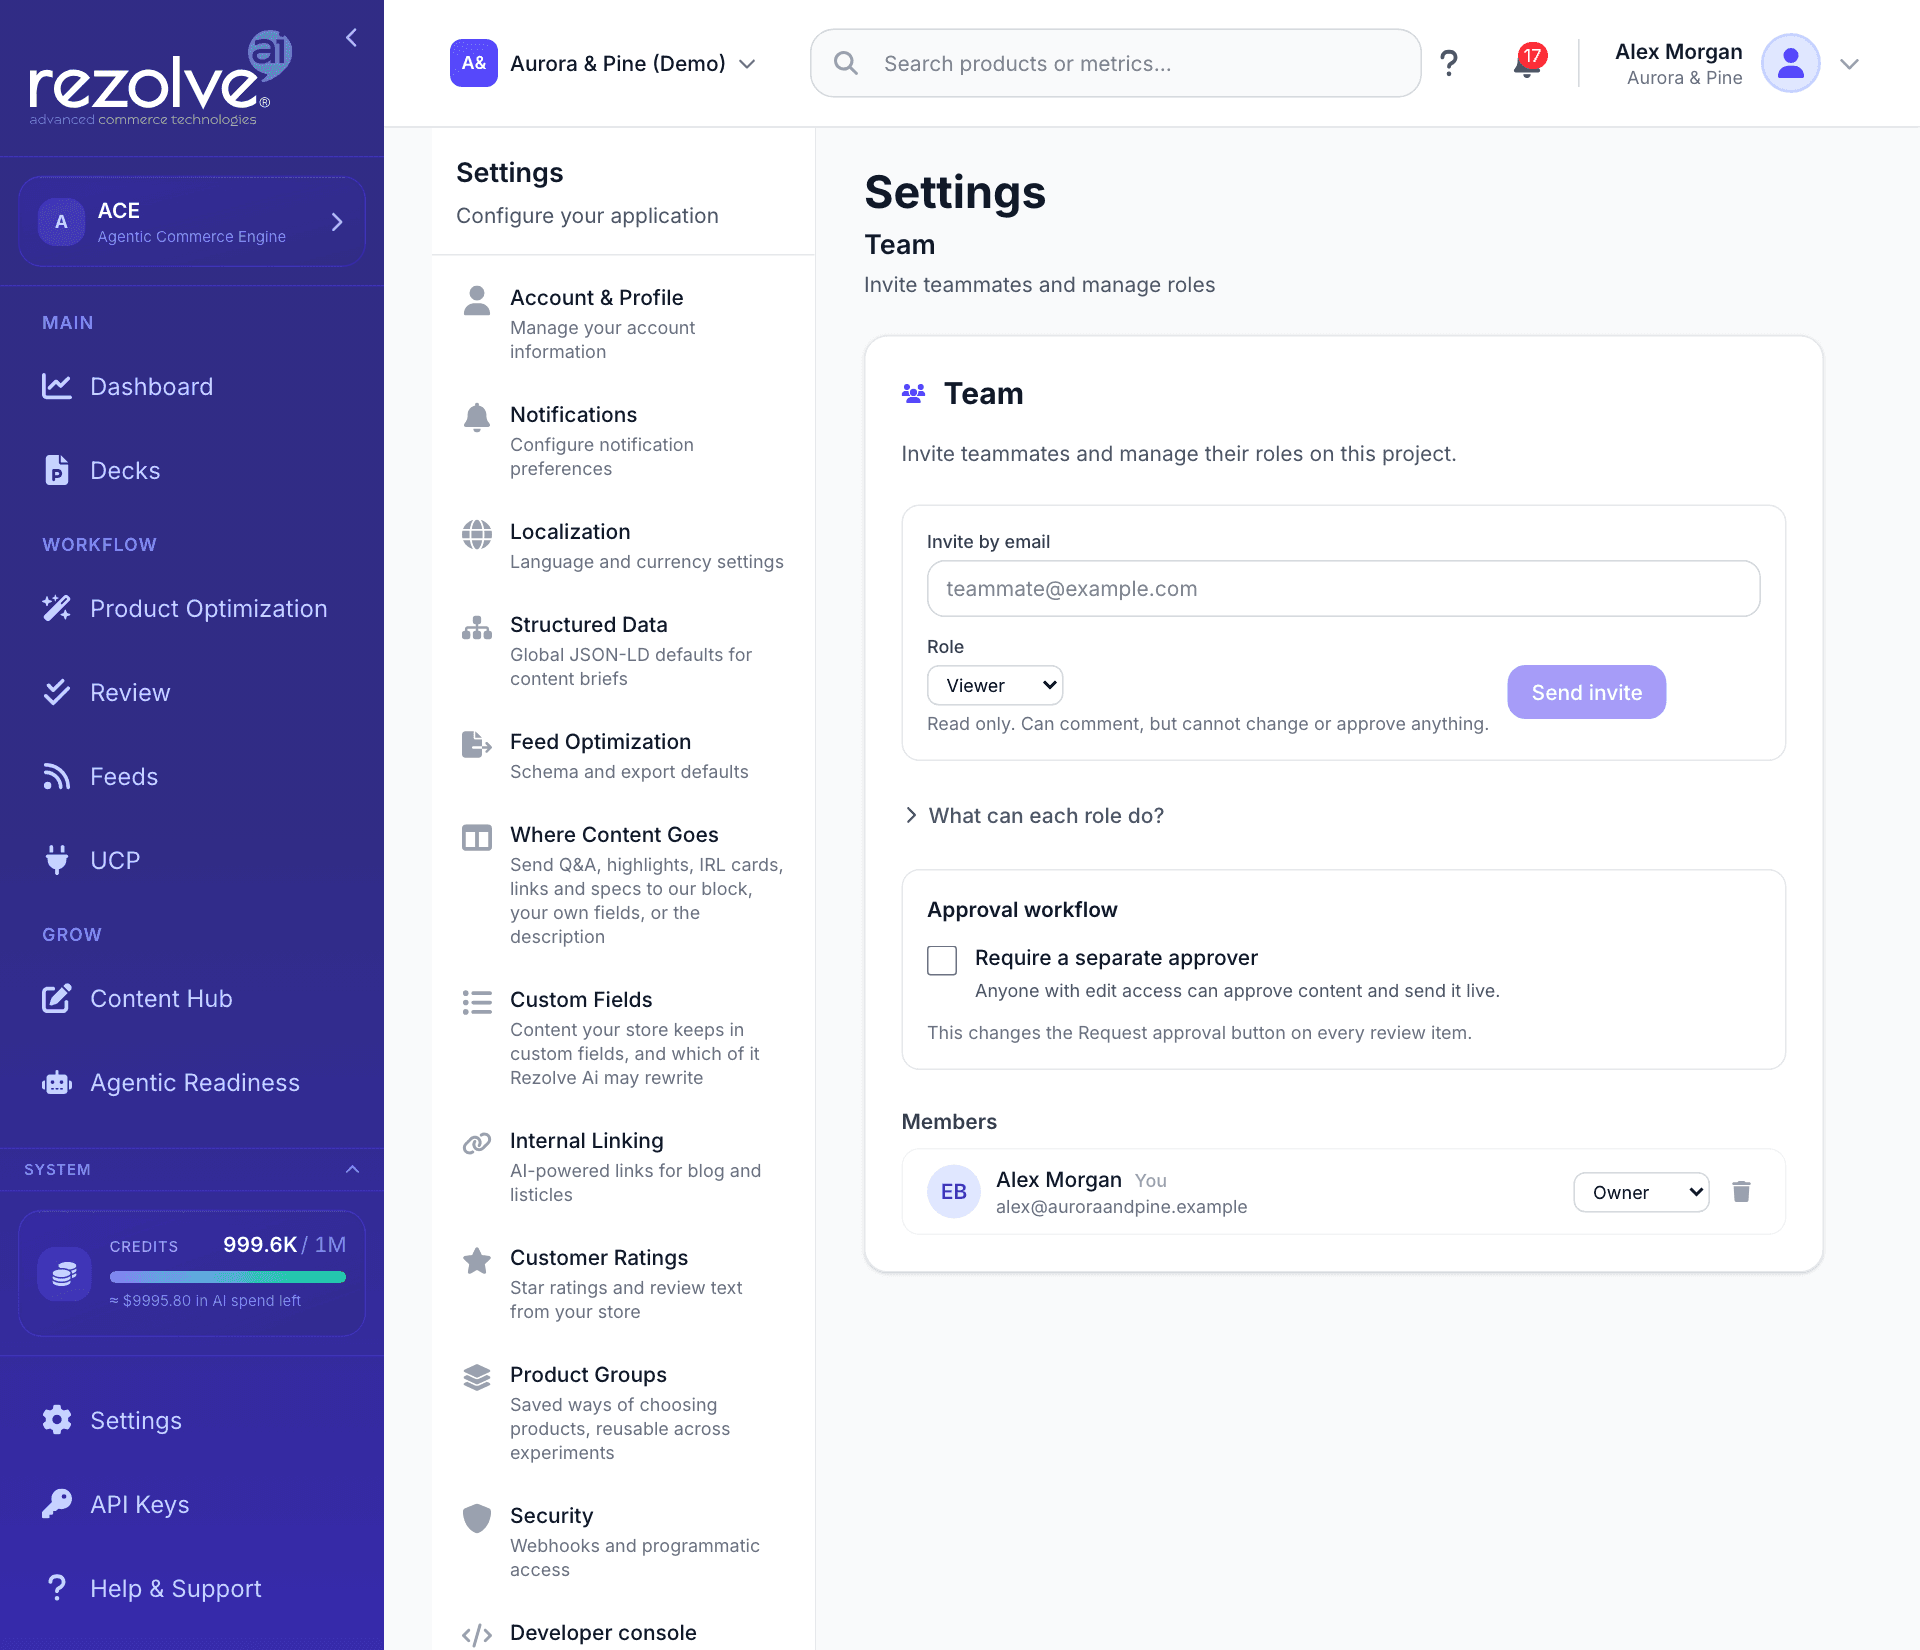Click the 999.6K credits value
The height and width of the screenshot is (1650, 1920).
[x=259, y=1244]
